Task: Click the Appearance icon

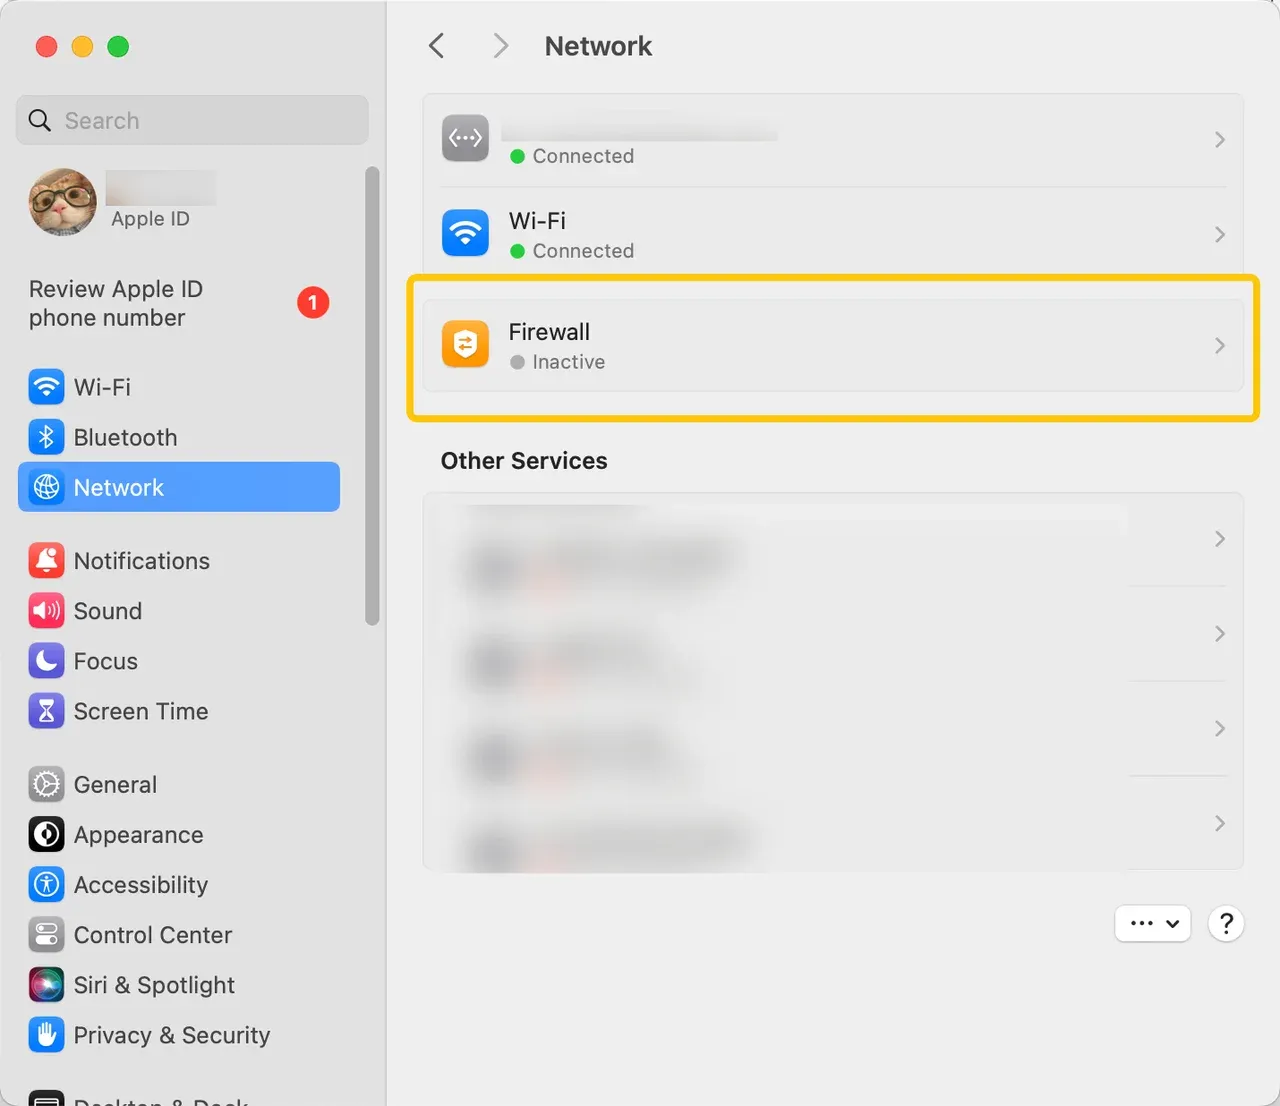Action: 46,835
